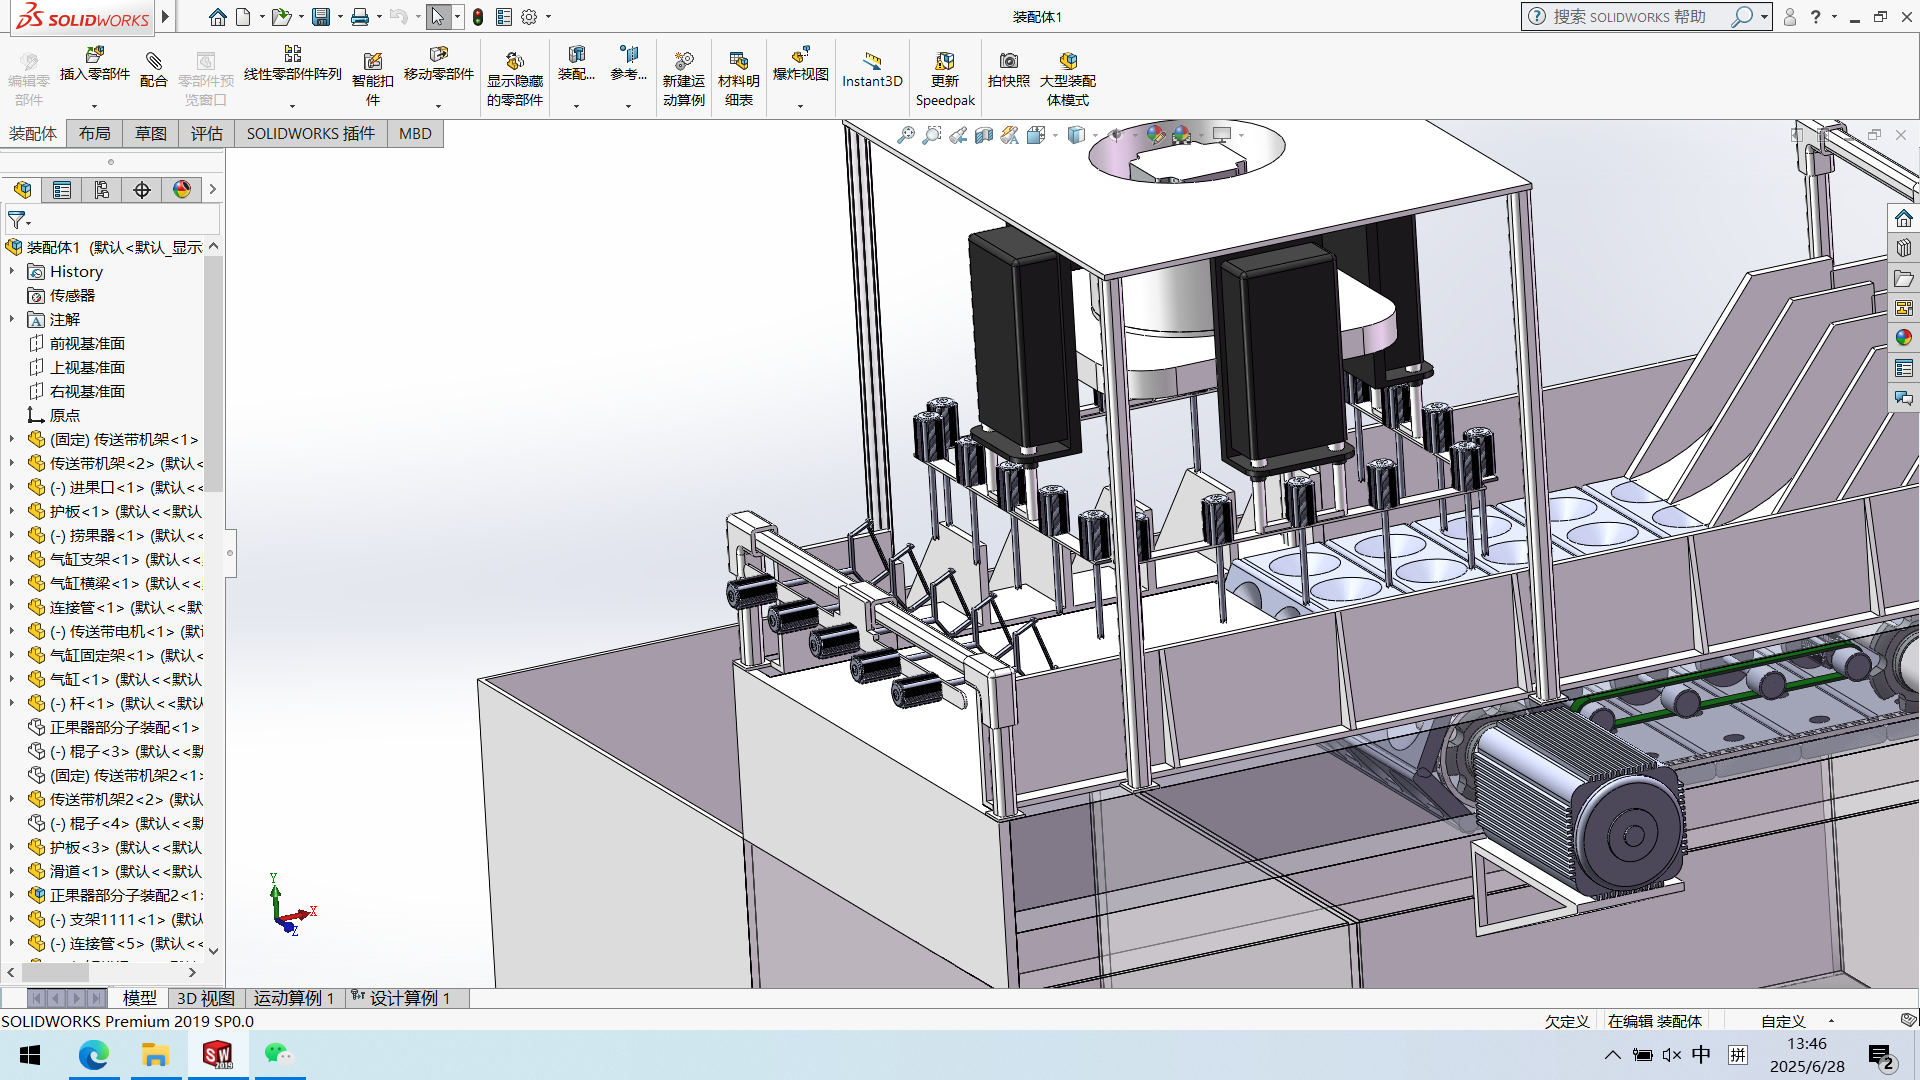This screenshot has width=1920, height=1080.
Task: Expand the 气缸支架<1> component node
Action: click(x=12, y=559)
